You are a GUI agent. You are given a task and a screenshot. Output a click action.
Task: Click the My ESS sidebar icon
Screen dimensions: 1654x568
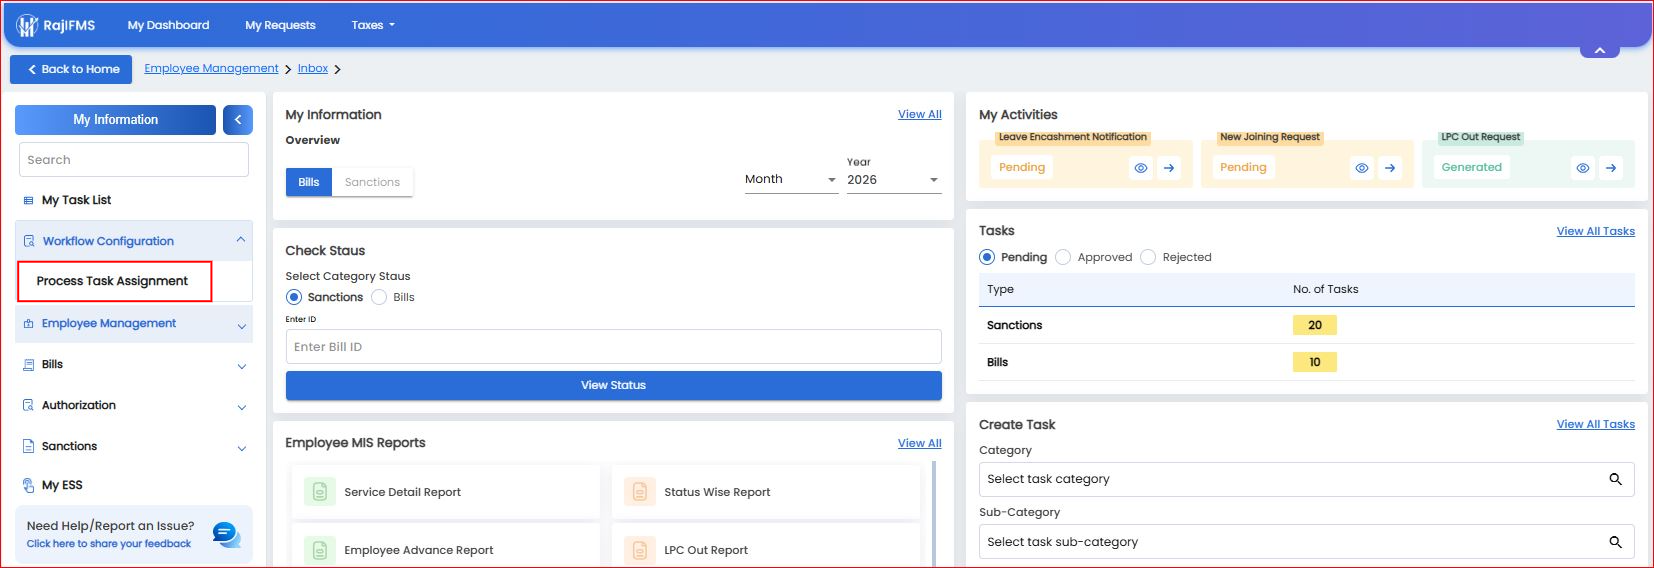click(x=29, y=485)
